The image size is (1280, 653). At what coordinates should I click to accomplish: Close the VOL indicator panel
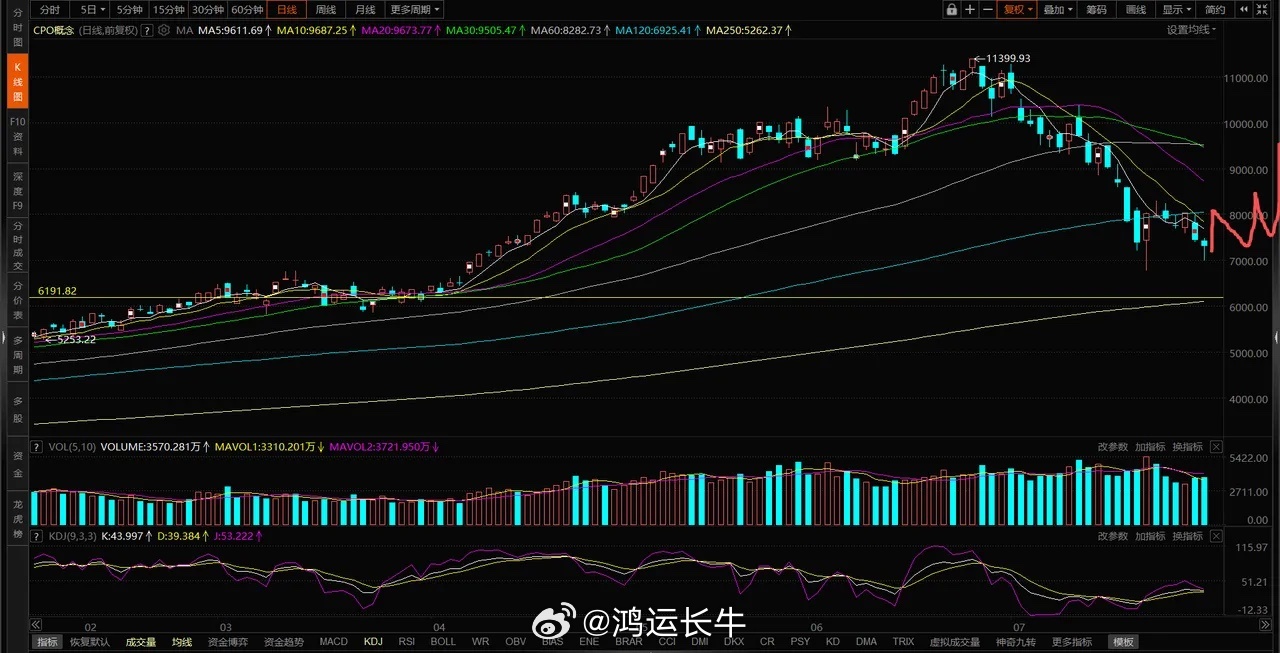[1216, 447]
